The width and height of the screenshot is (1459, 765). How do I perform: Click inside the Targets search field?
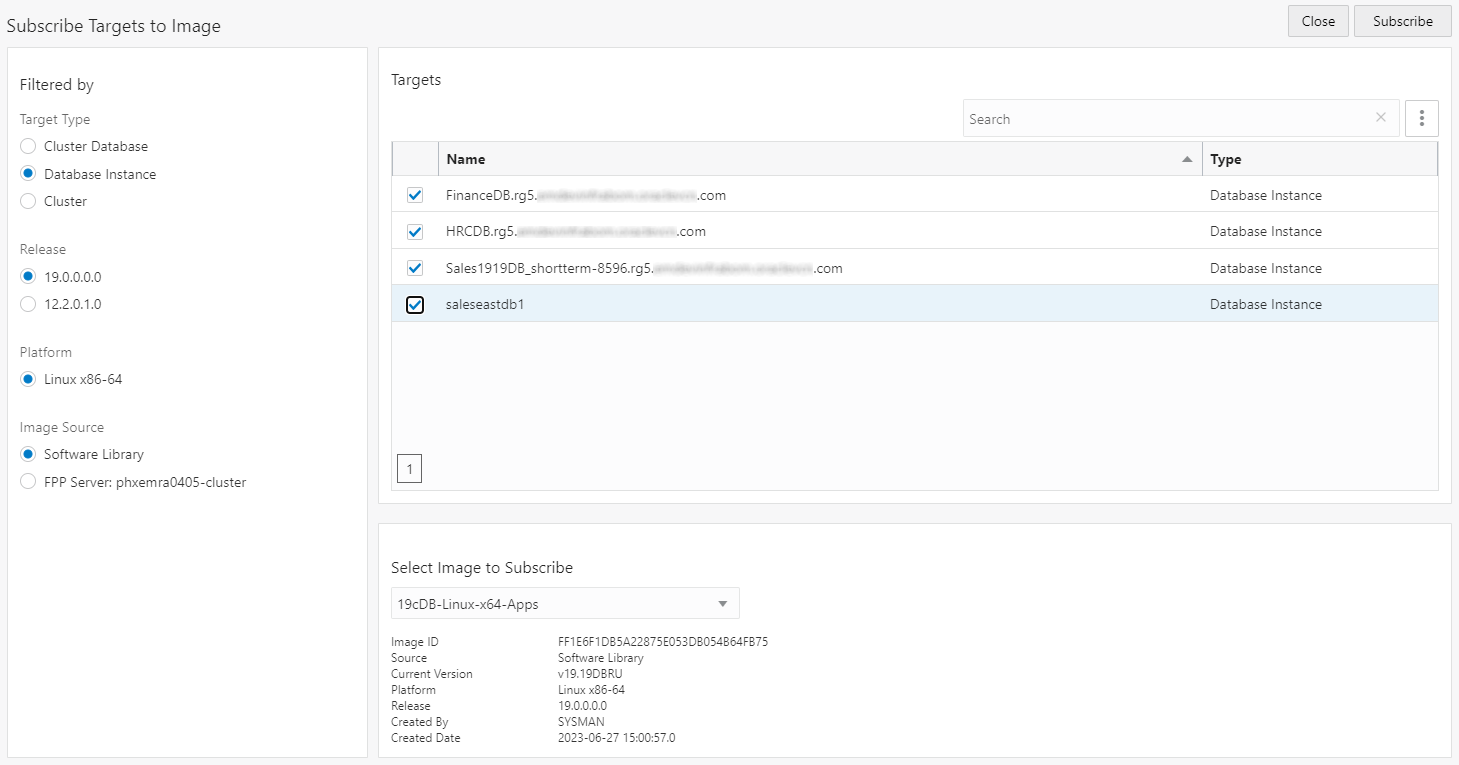tap(1166, 118)
